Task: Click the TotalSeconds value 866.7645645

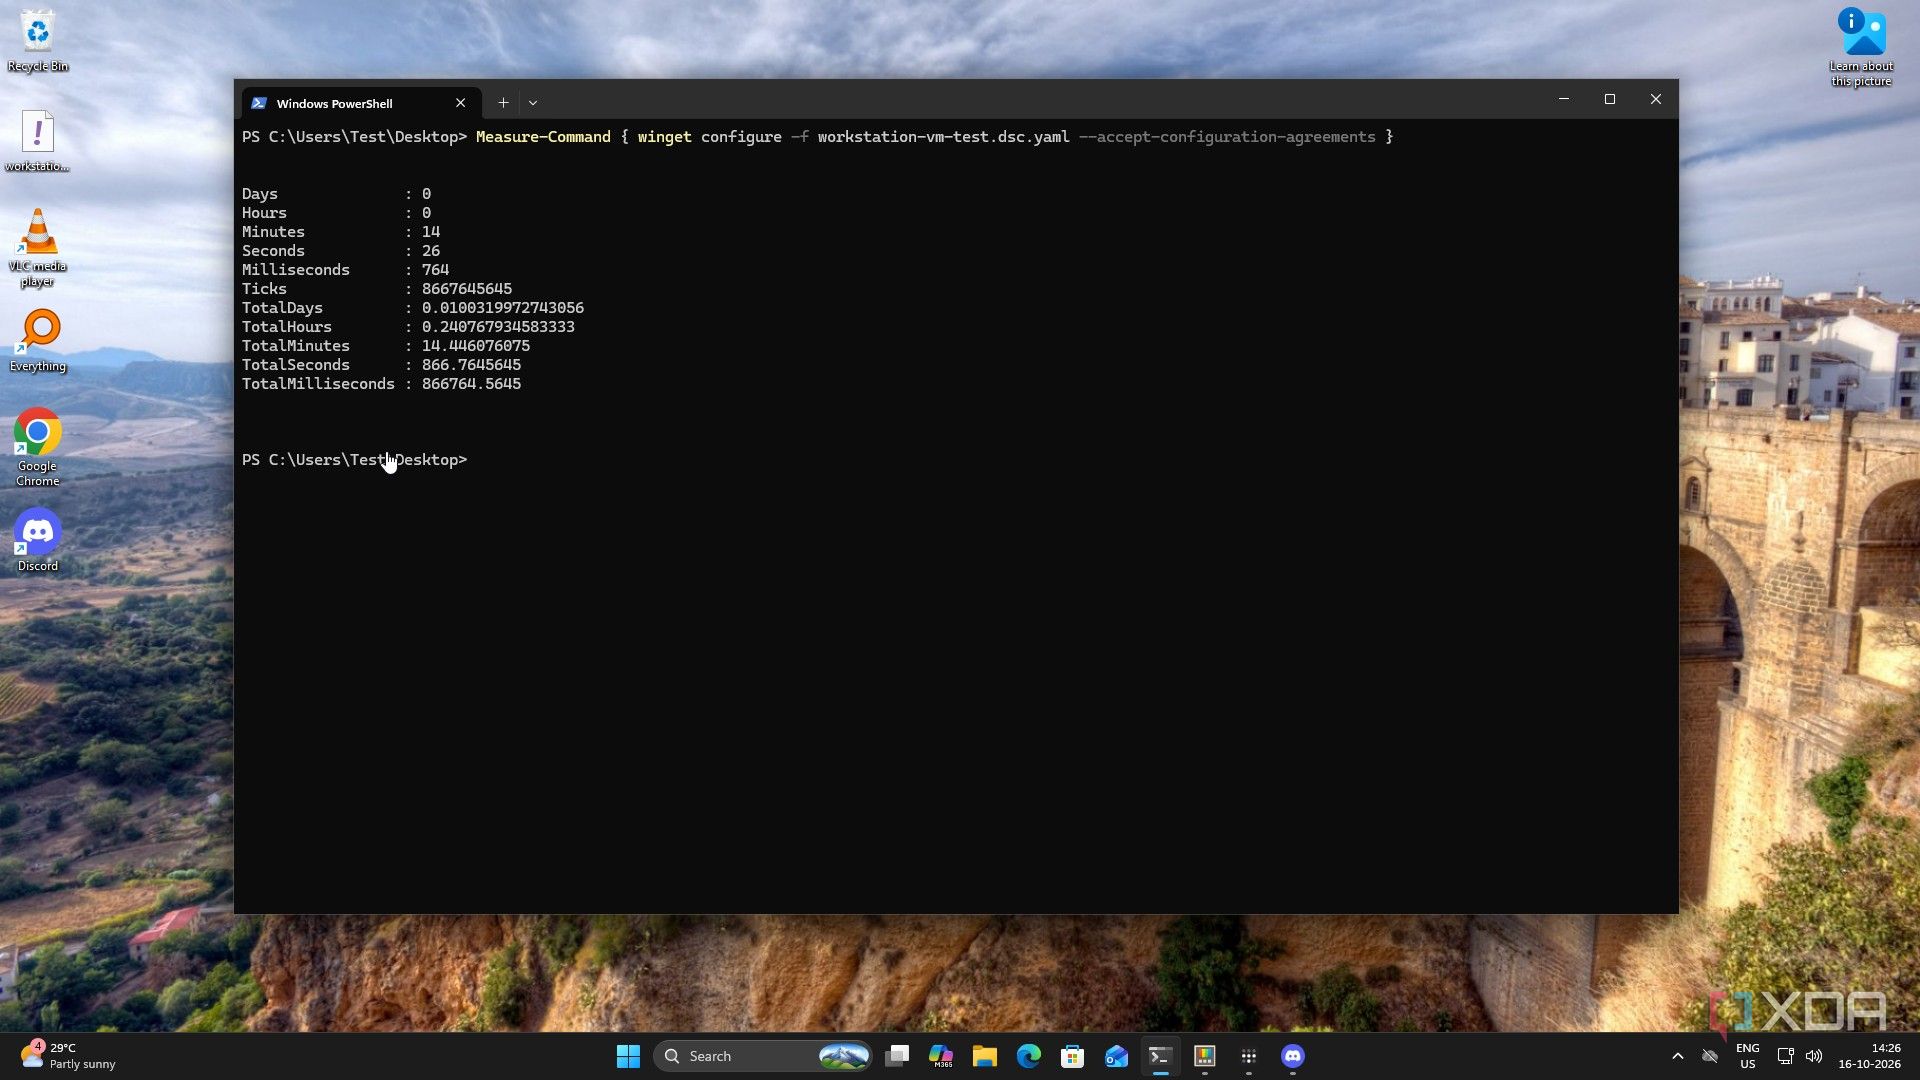Action: point(471,365)
